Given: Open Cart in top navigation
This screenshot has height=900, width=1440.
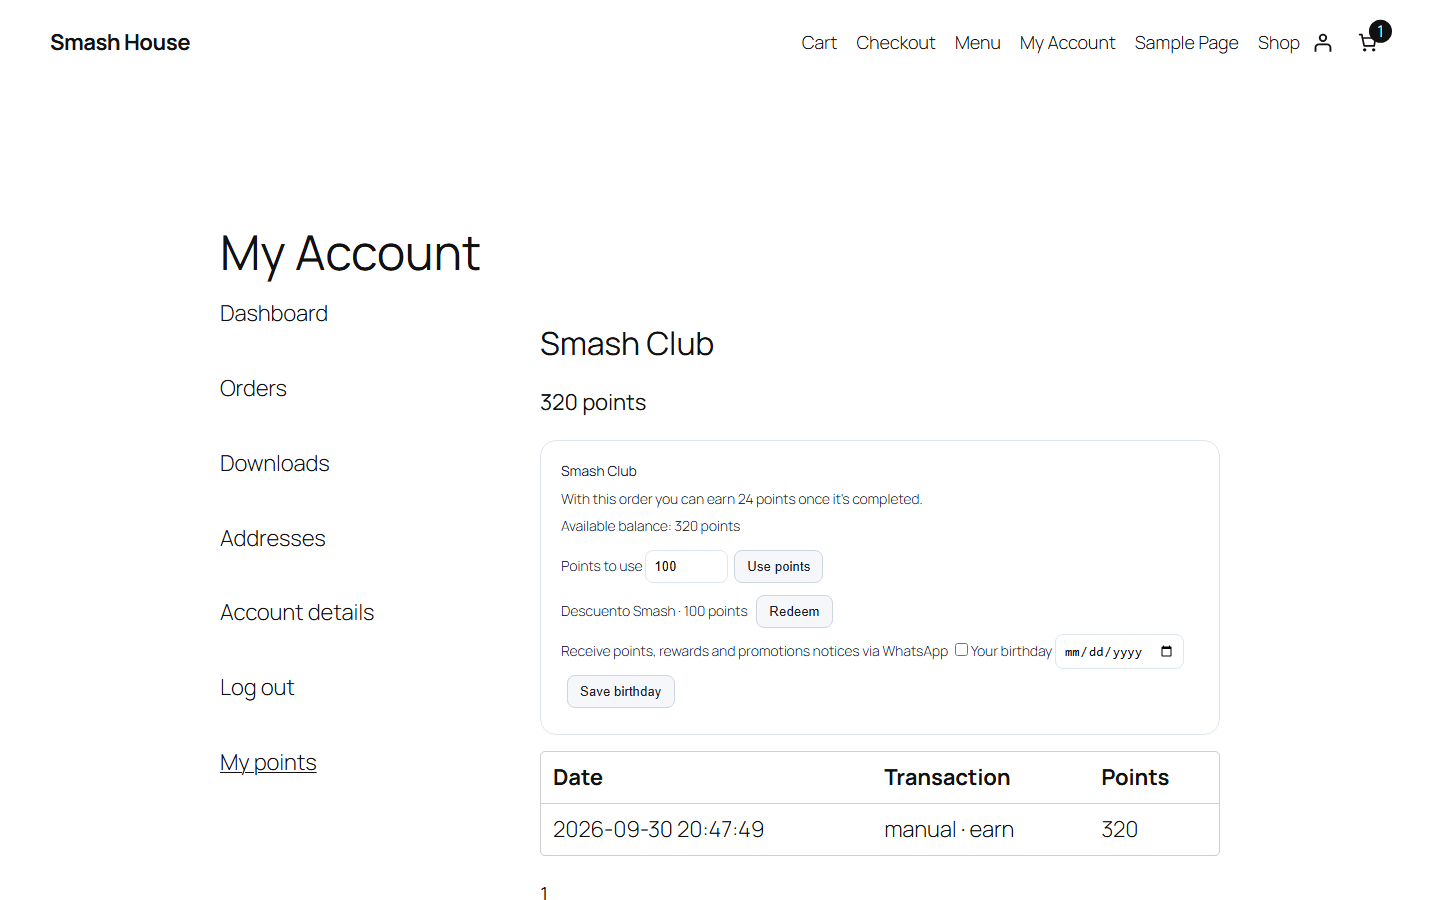Looking at the screenshot, I should [x=819, y=42].
